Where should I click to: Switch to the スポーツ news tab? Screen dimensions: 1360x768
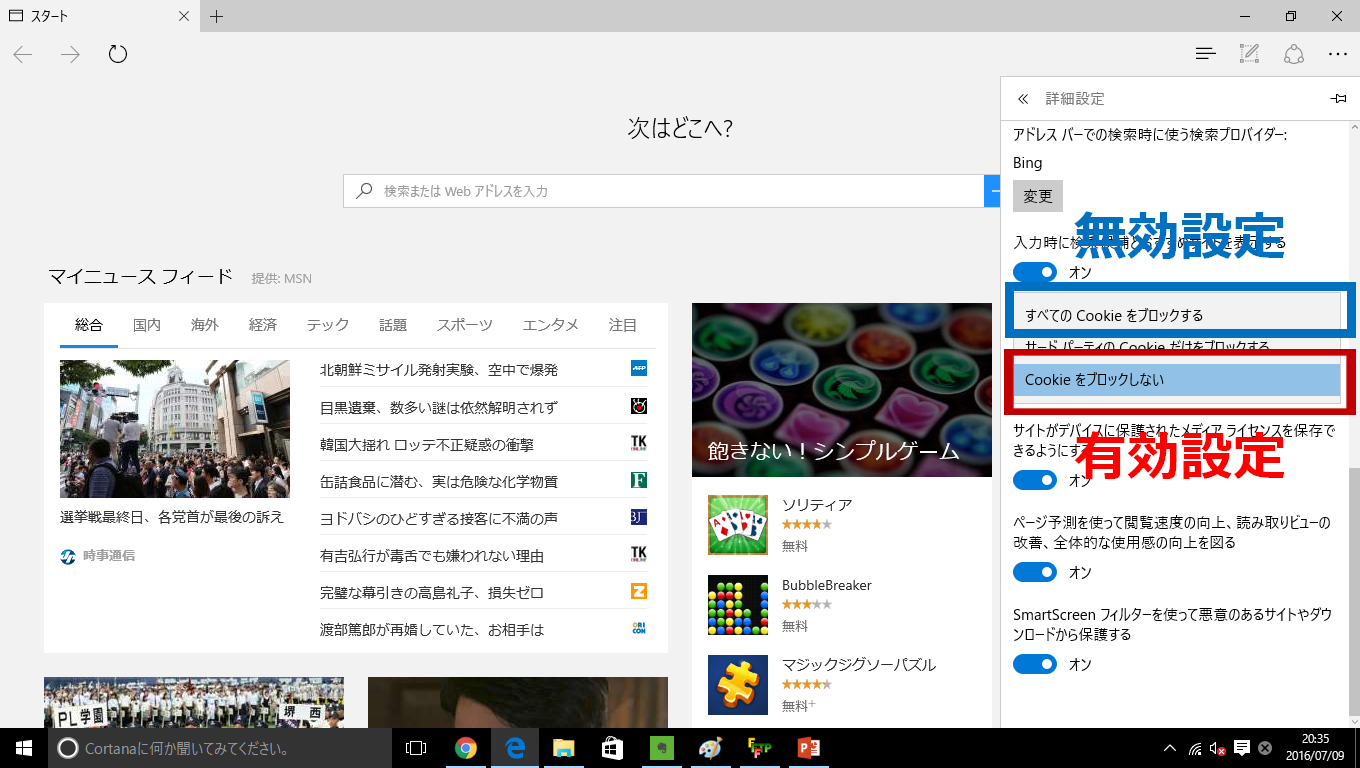pyautogui.click(x=465, y=325)
